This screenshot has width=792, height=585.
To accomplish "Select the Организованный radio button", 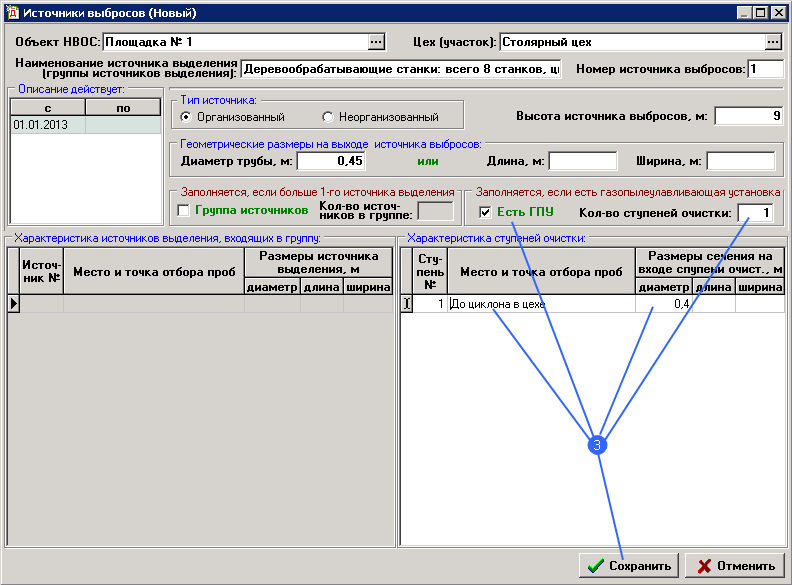I will [186, 117].
